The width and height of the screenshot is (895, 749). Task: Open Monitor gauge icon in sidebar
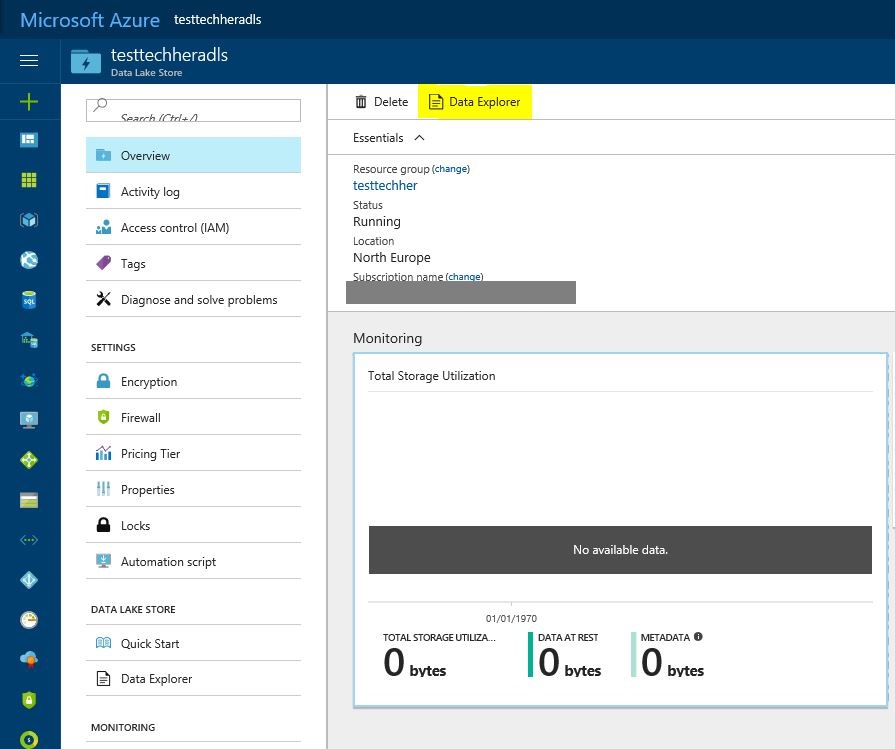pos(29,619)
